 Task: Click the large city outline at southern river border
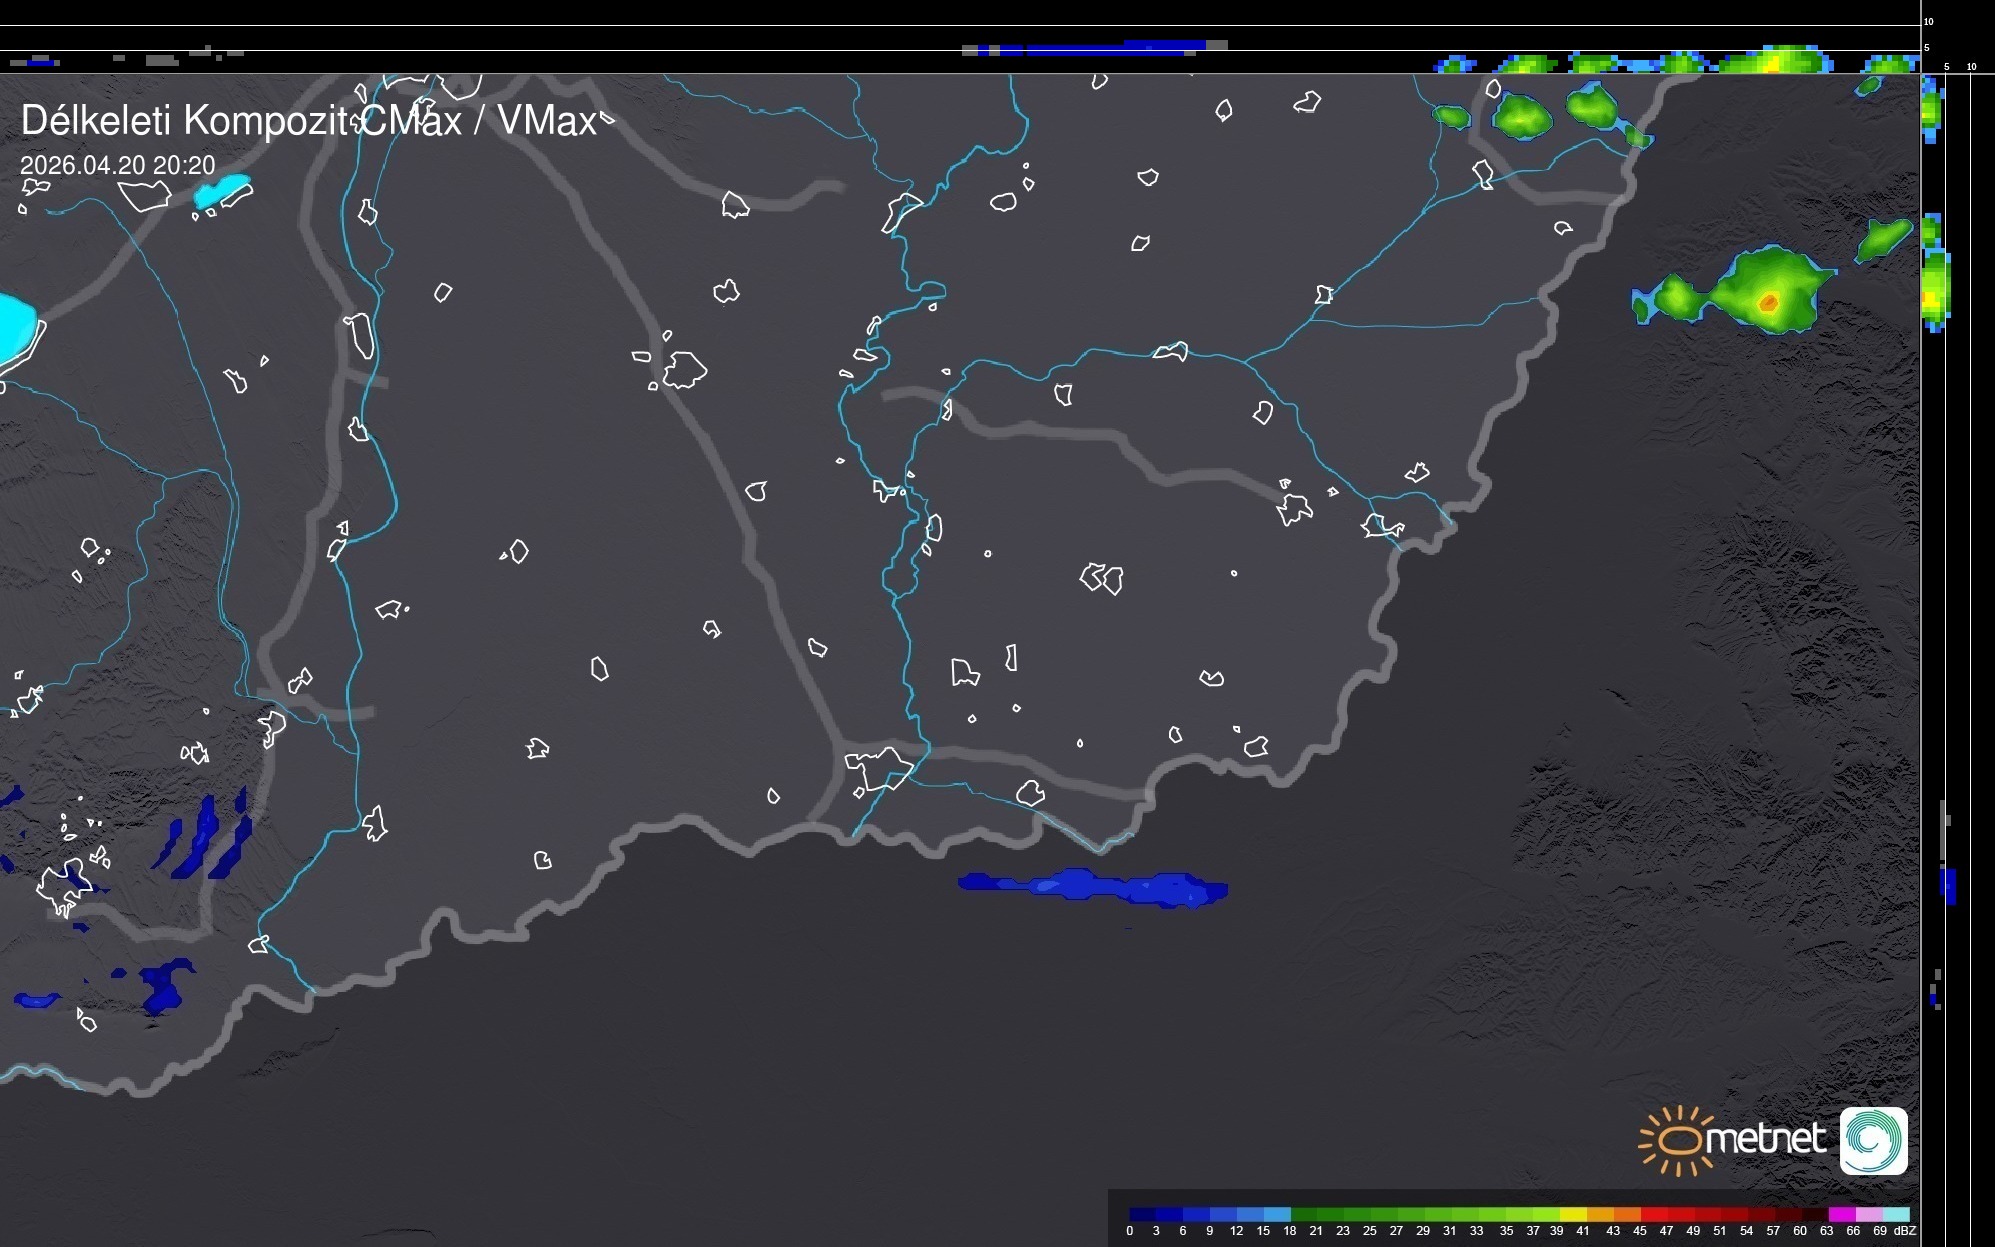879,767
